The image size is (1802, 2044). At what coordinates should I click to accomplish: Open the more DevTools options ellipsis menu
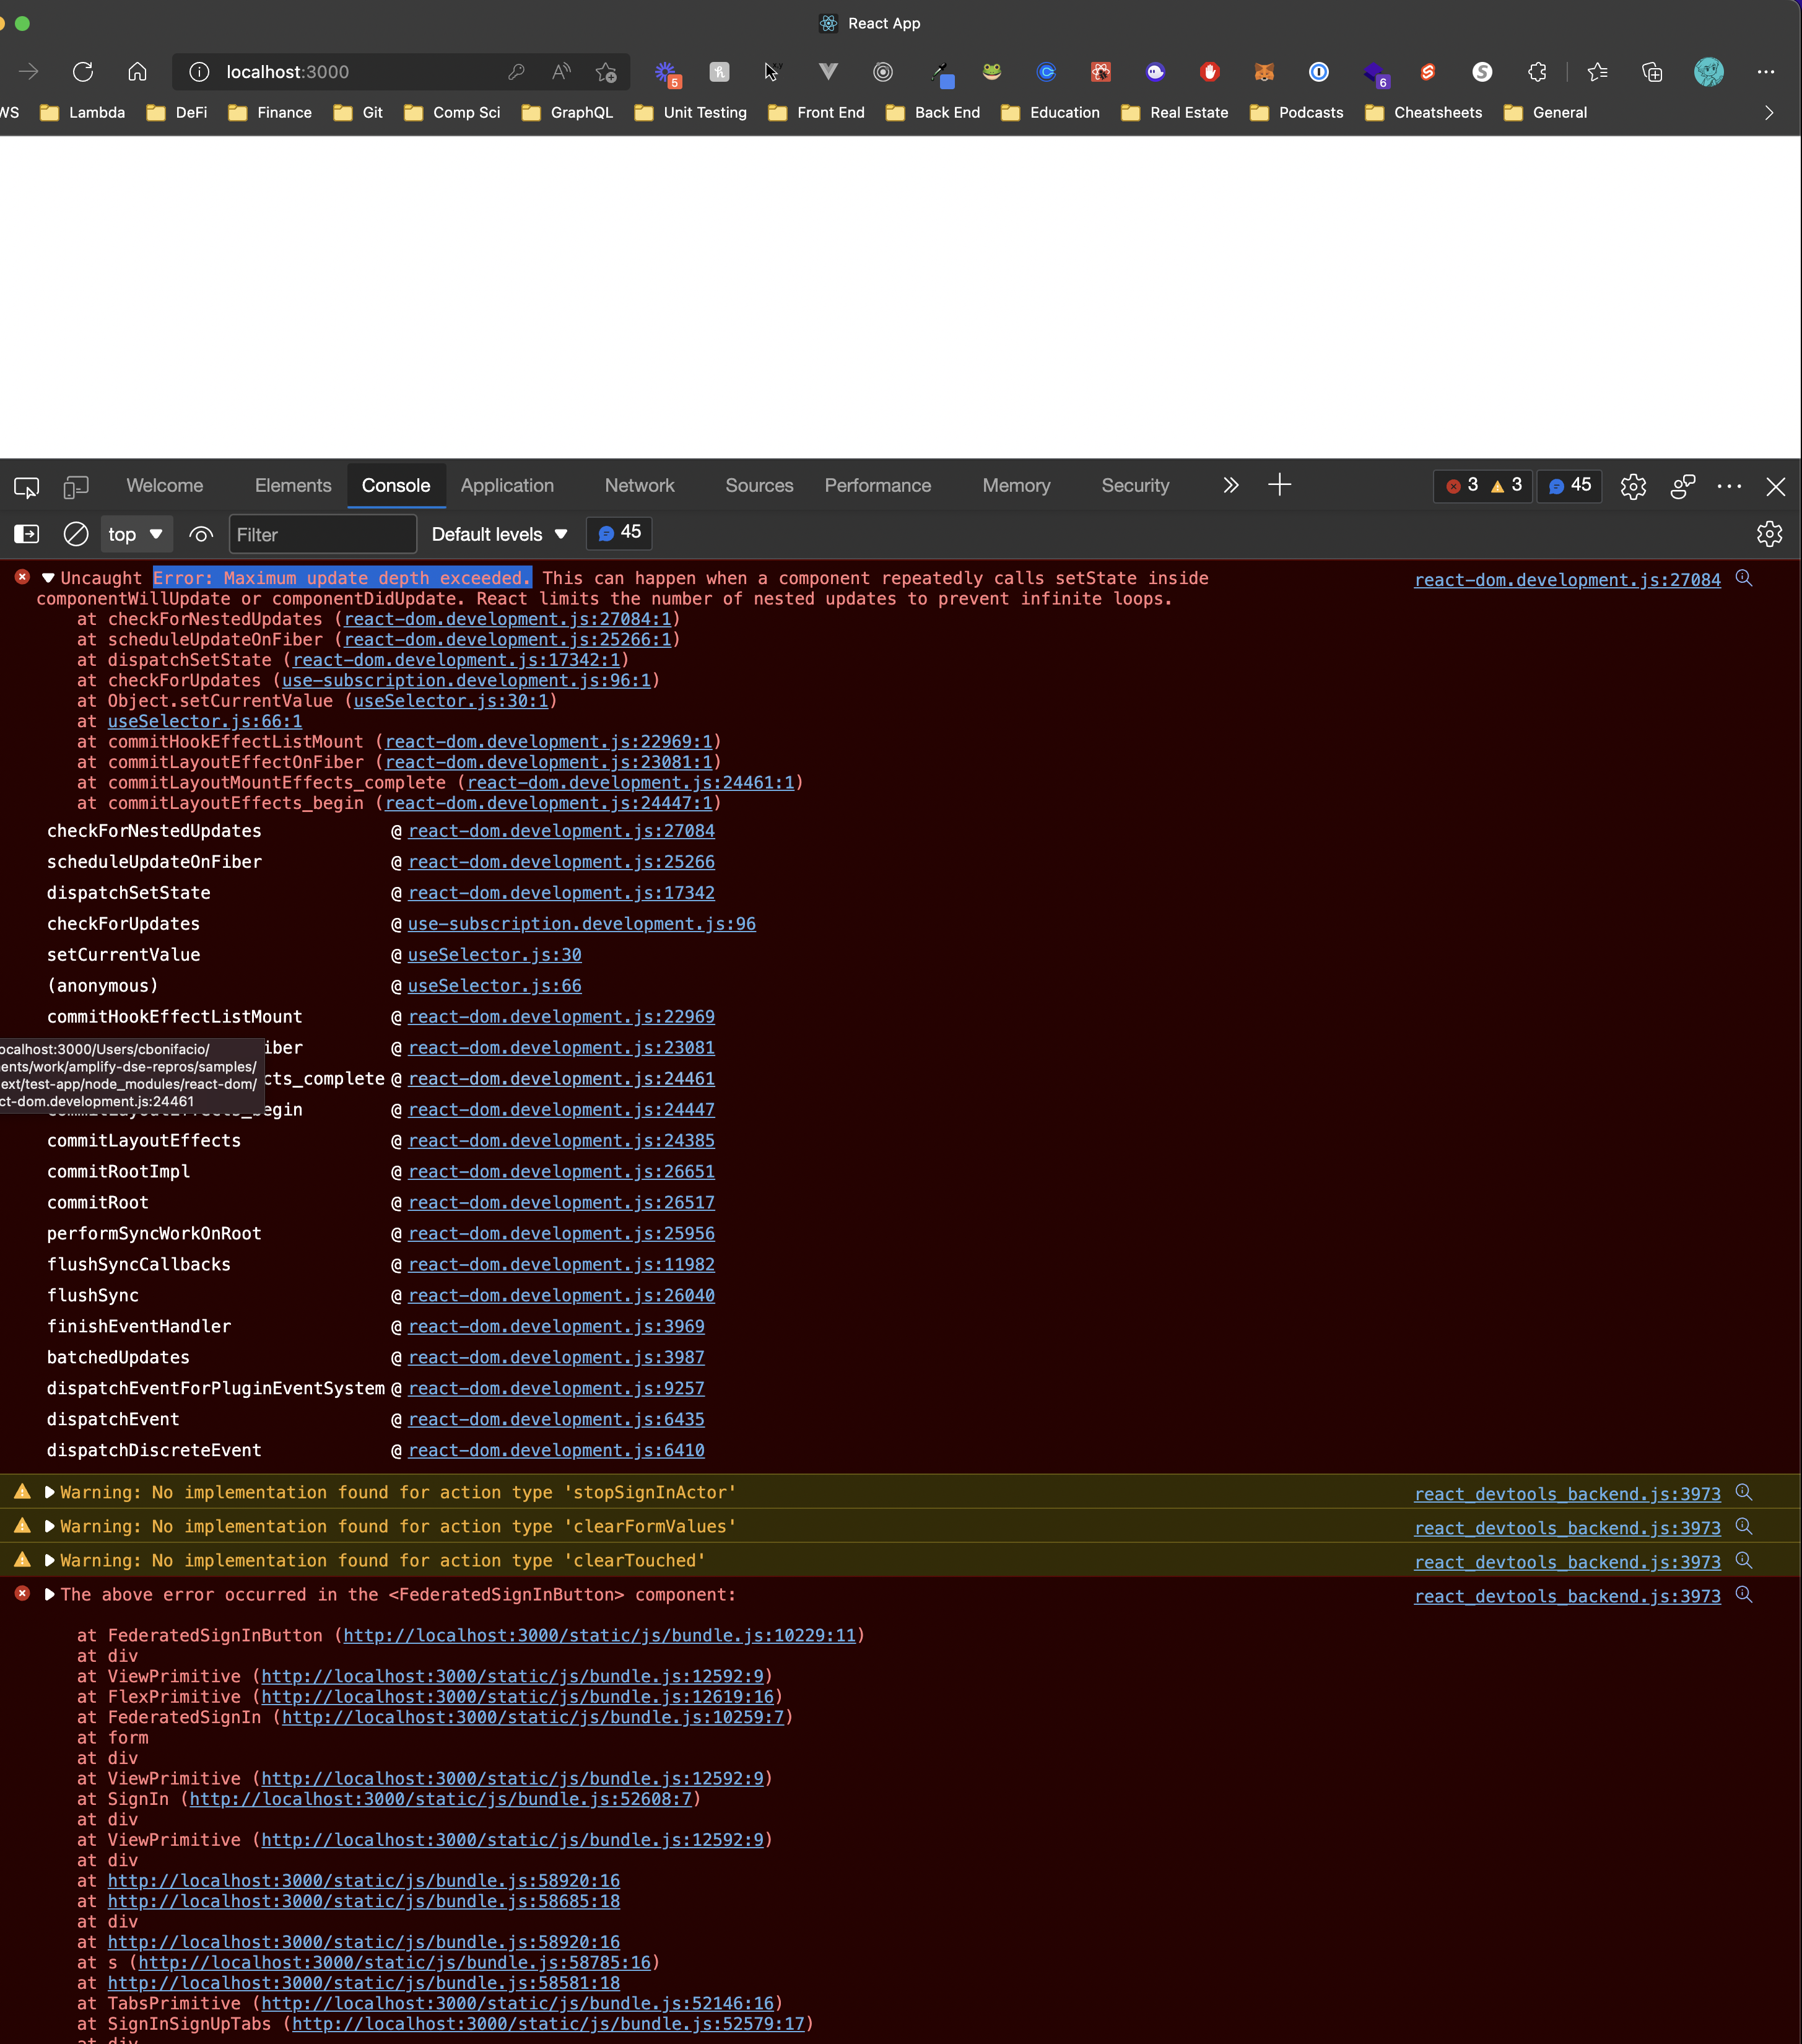pyautogui.click(x=1729, y=486)
